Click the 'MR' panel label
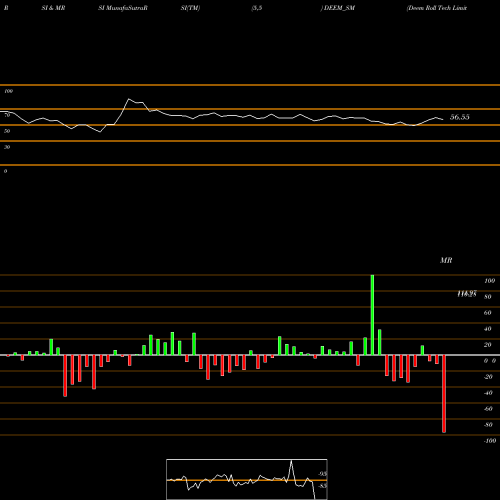The image size is (500, 500). pos(446,260)
